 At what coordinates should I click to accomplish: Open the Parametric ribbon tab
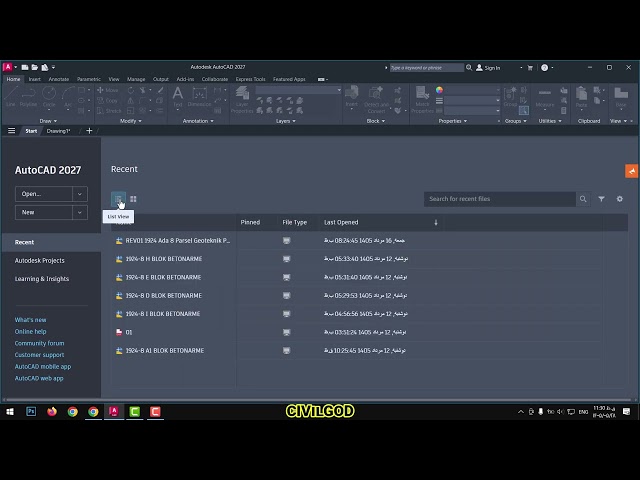(x=89, y=79)
